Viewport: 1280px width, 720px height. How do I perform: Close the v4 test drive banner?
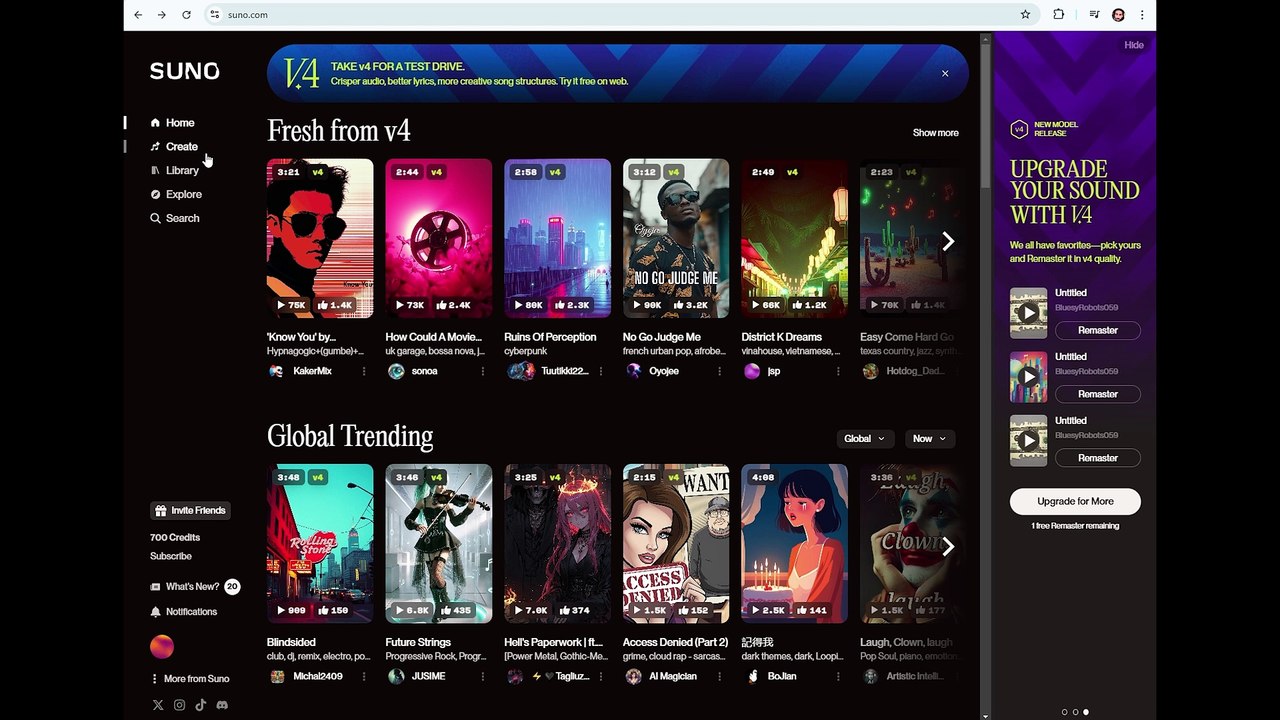[945, 73]
